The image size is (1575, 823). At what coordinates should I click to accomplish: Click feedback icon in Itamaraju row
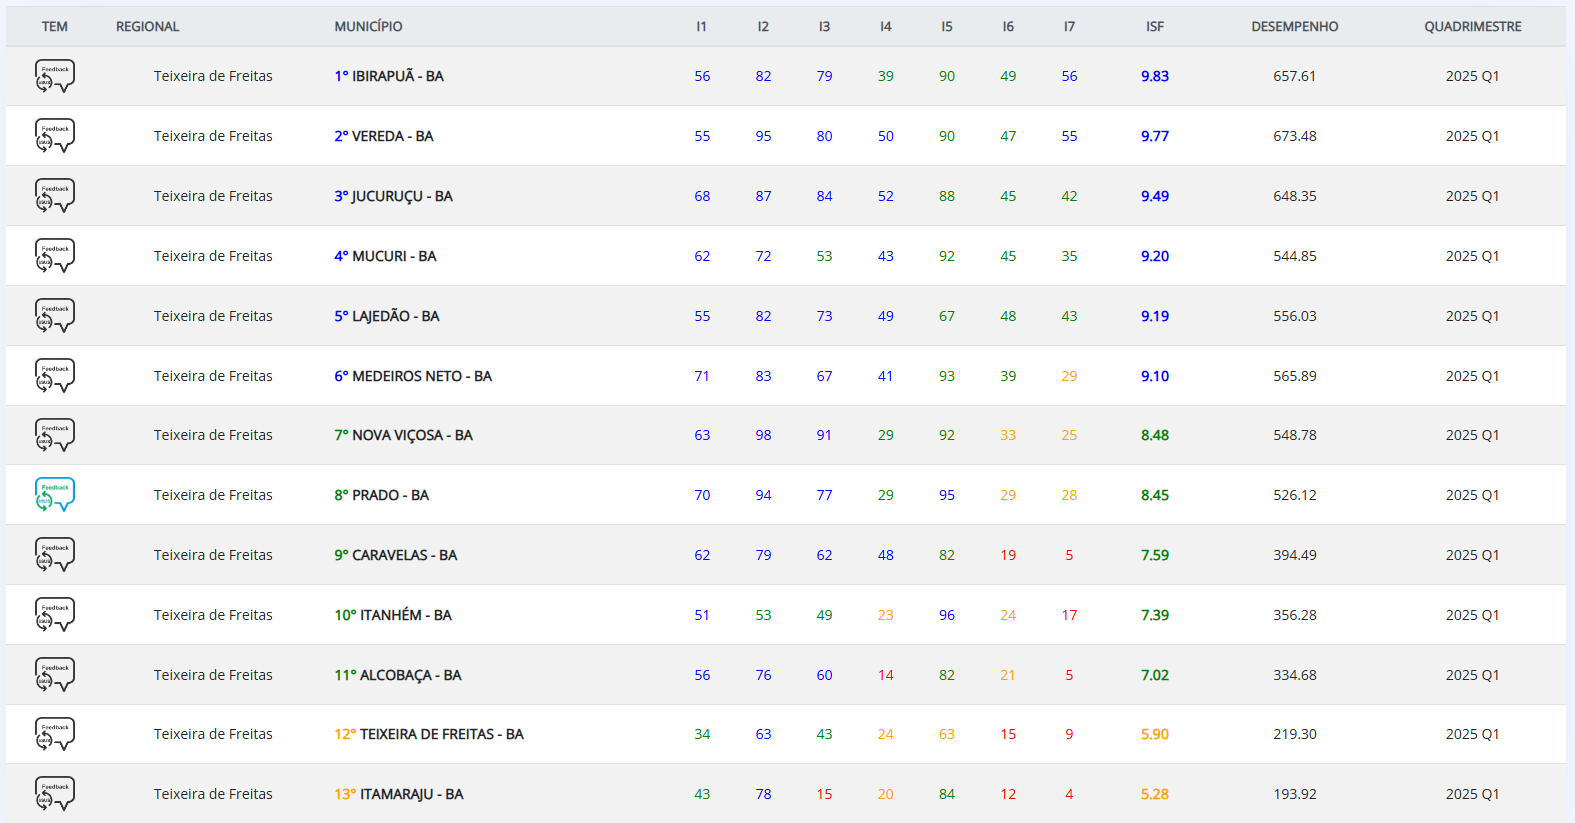pyautogui.click(x=55, y=794)
